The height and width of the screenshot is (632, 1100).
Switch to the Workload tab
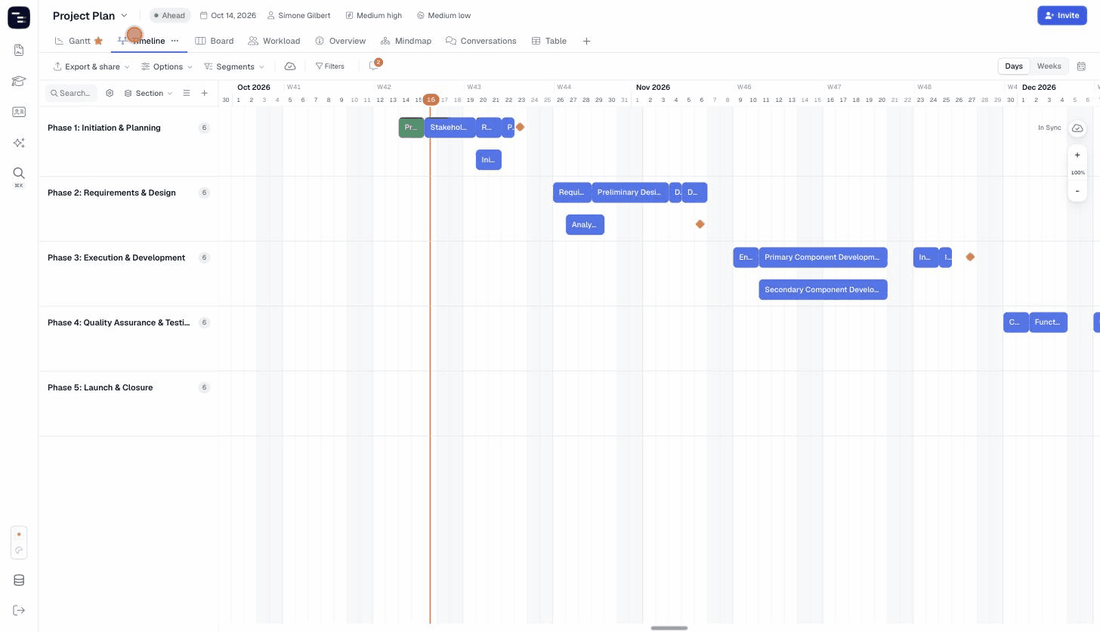point(274,41)
